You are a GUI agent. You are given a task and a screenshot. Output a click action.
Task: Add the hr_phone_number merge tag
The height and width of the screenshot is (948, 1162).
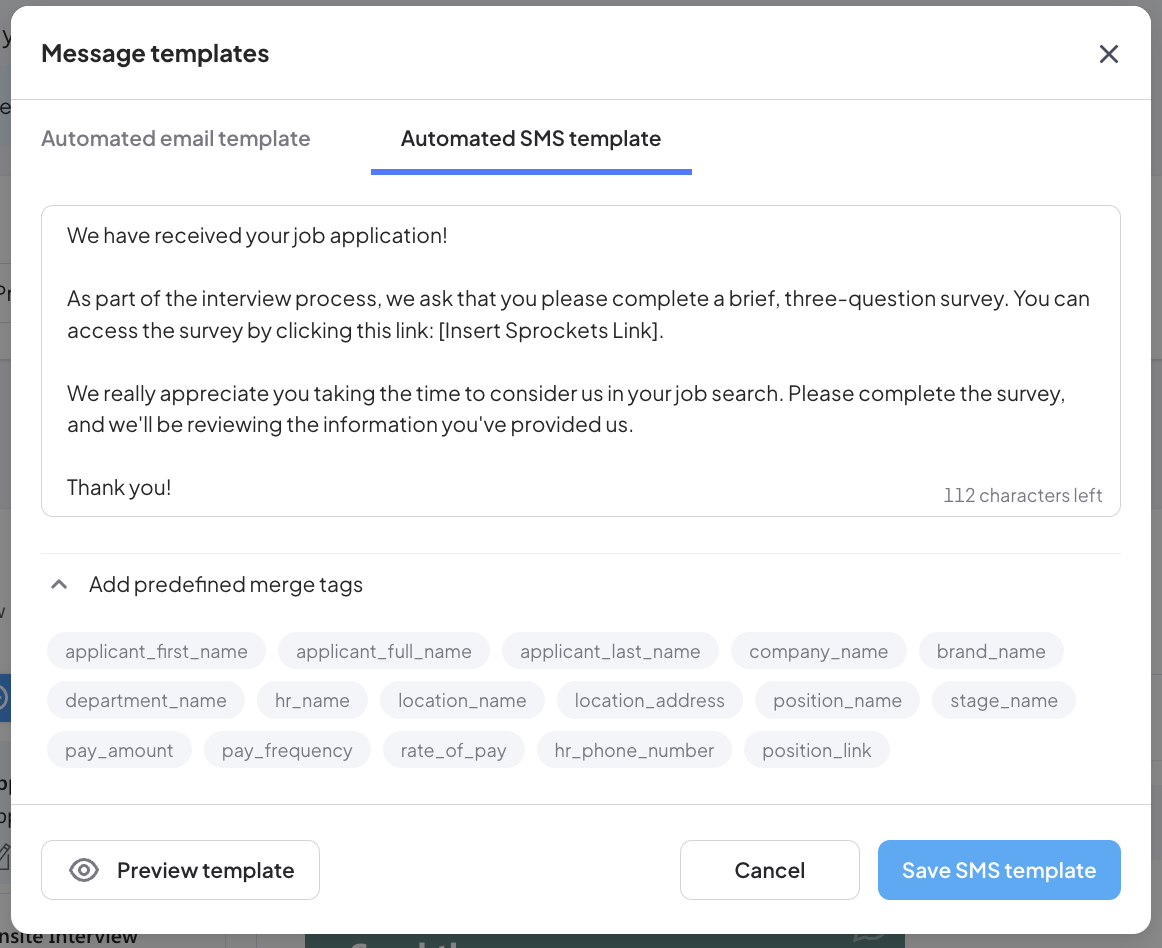(x=634, y=750)
